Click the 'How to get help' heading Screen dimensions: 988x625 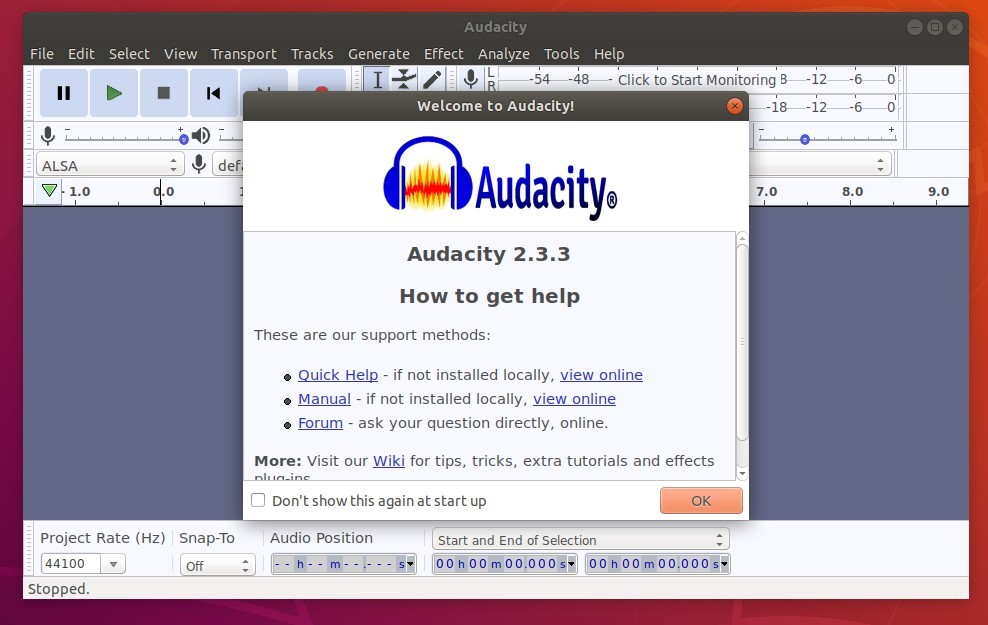[490, 296]
